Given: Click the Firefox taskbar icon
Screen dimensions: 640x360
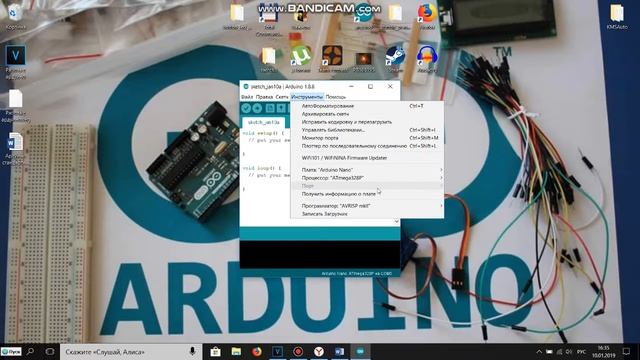Looking at the screenshot, I should click(256, 351).
